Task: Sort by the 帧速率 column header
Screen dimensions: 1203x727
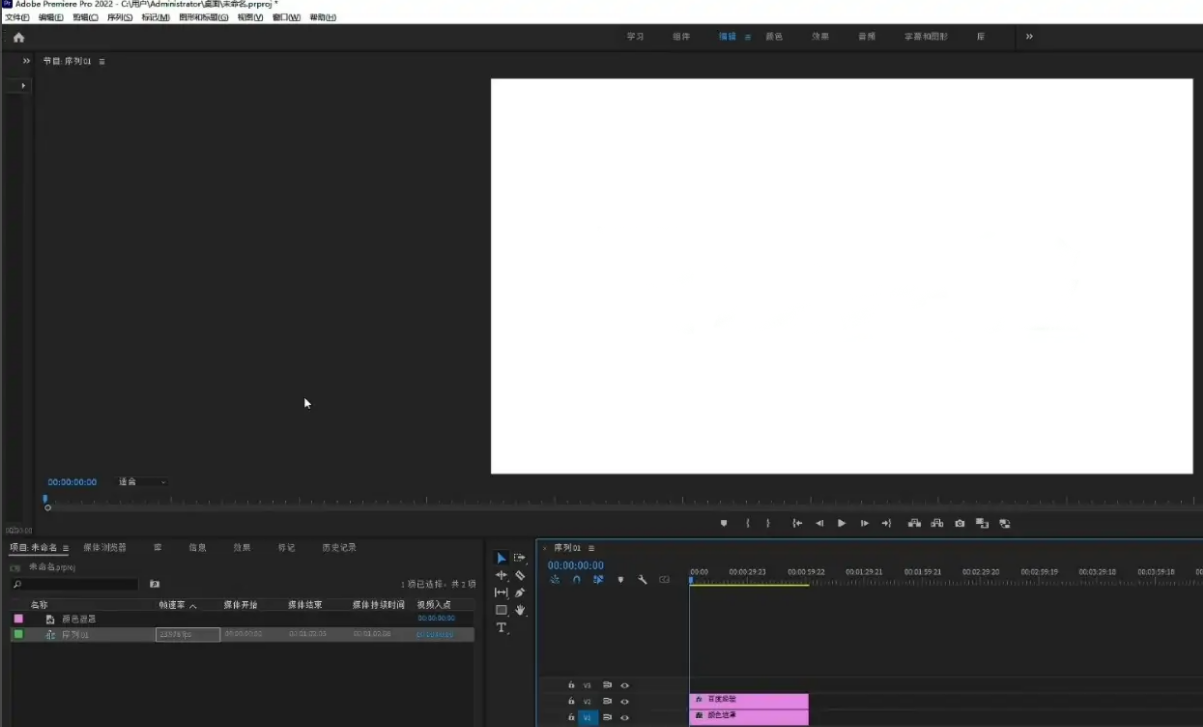Action: coord(172,605)
